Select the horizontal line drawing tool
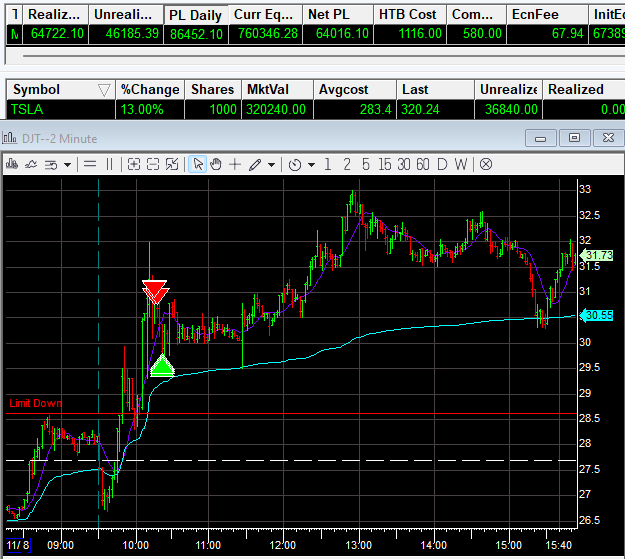Viewport: 625px width, 559px height. (x=90, y=164)
